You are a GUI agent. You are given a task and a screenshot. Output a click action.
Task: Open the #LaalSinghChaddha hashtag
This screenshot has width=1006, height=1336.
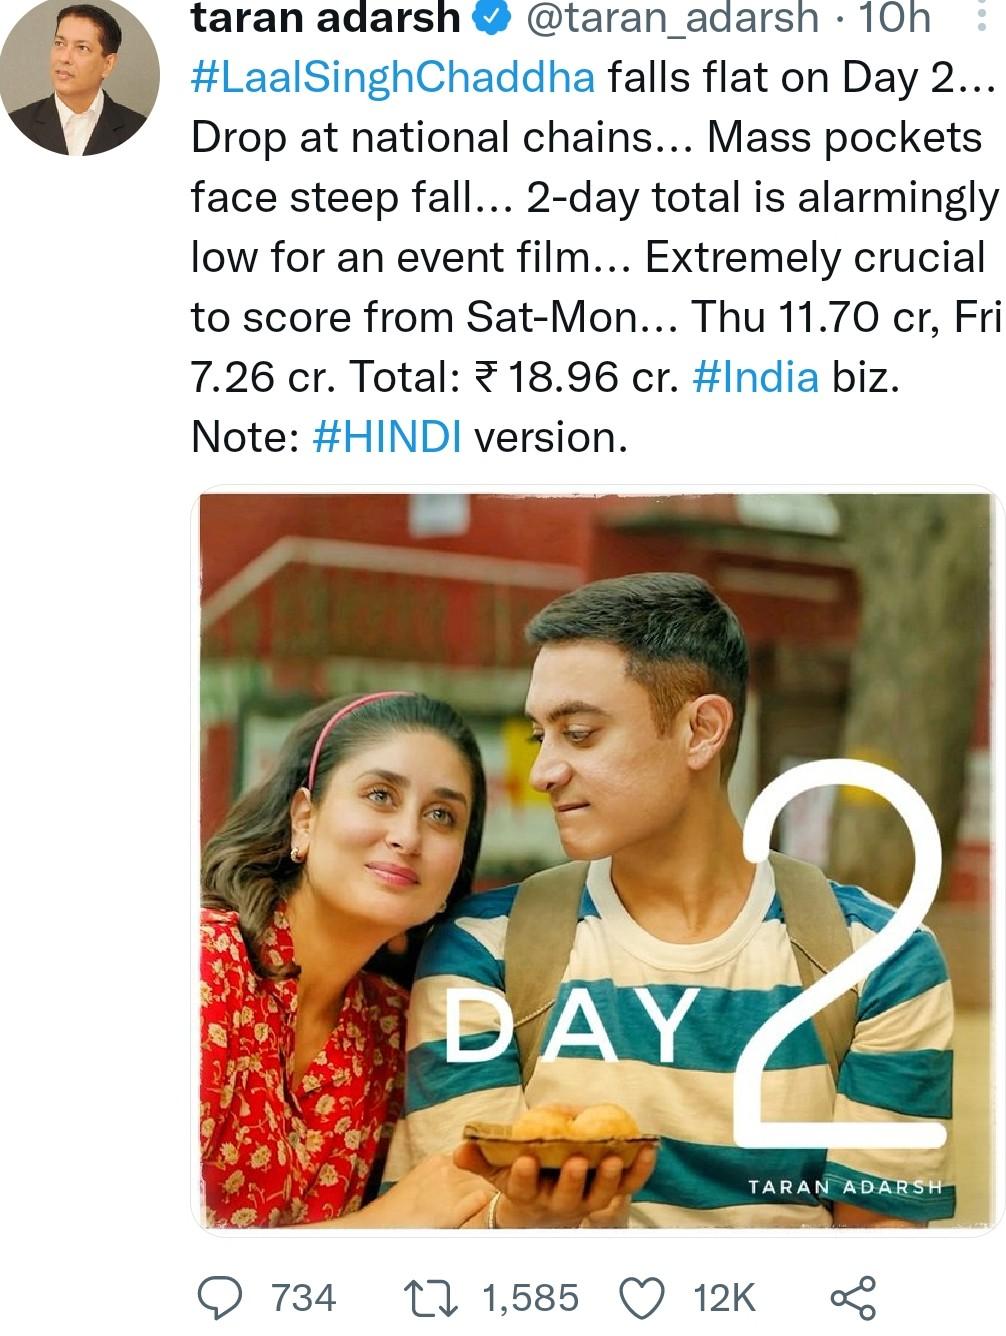tap(393, 78)
